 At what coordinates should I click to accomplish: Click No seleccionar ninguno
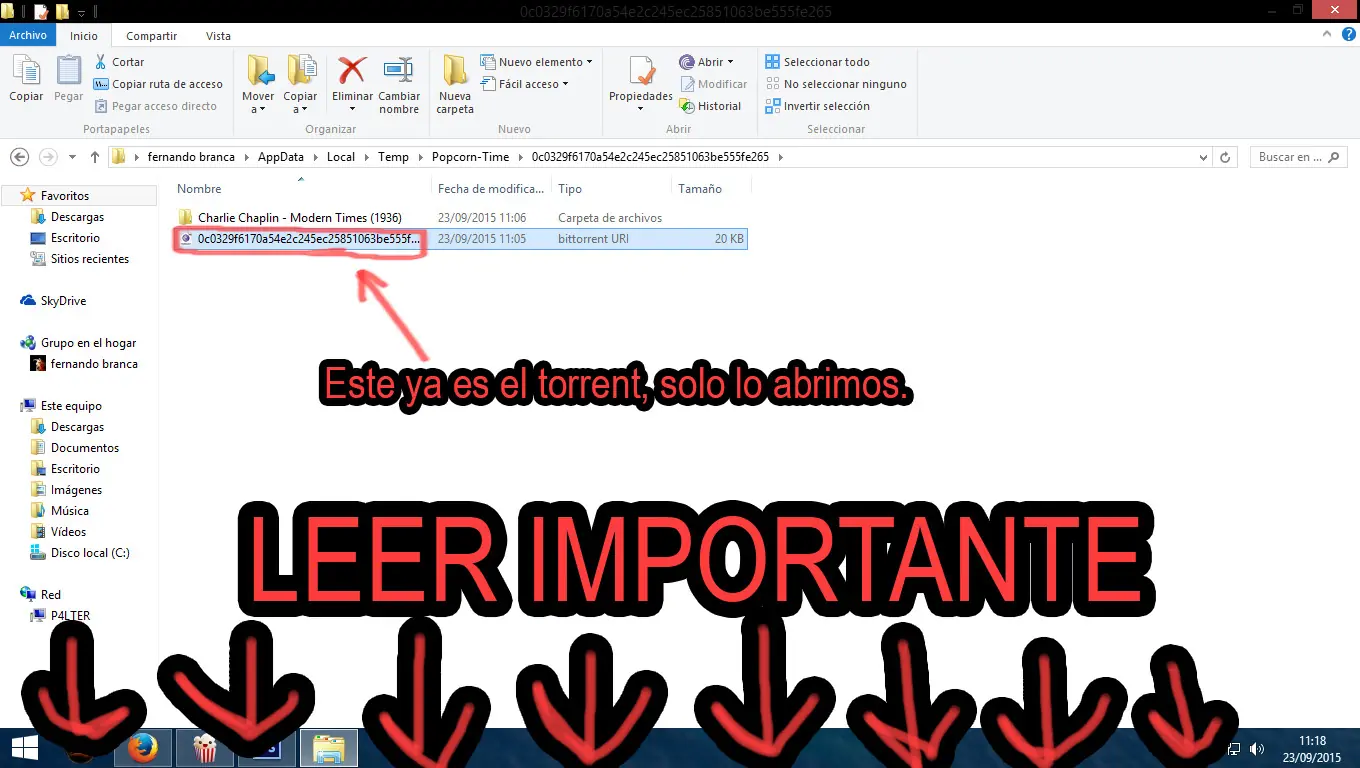[x=836, y=84]
